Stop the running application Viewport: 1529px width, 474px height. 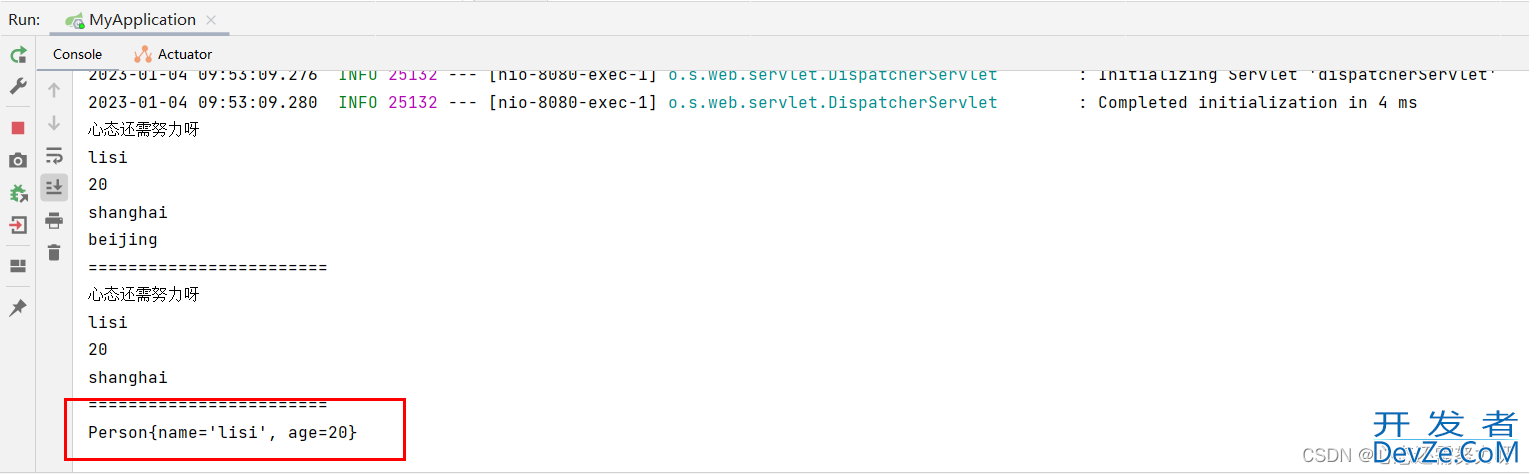[18, 128]
